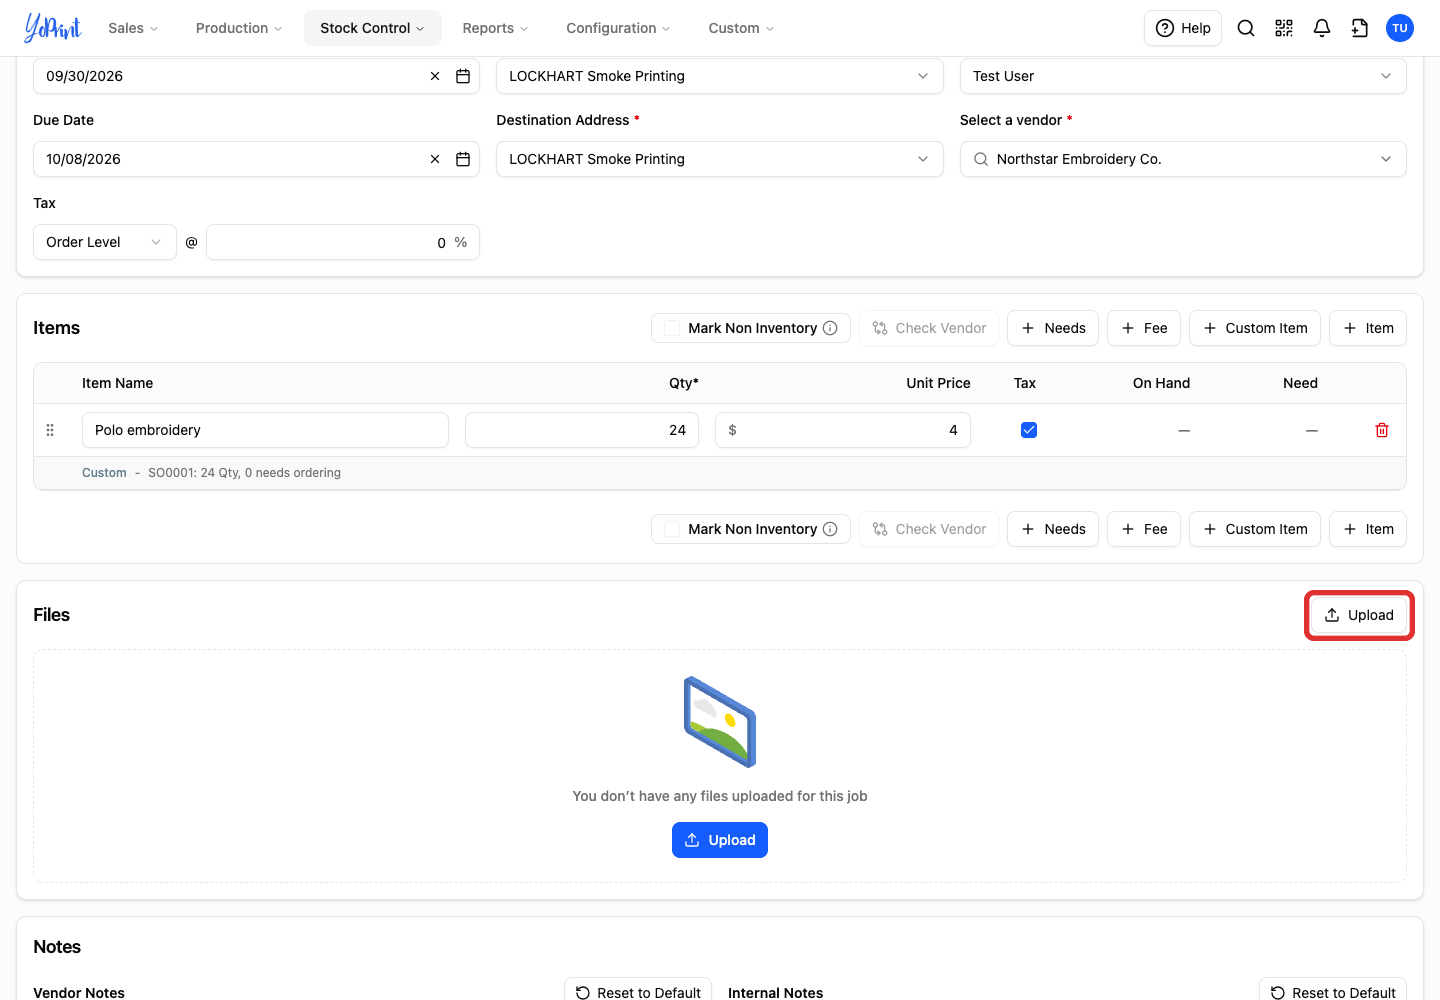Clear the Due Date 10/08/2026 value

[x=435, y=159]
